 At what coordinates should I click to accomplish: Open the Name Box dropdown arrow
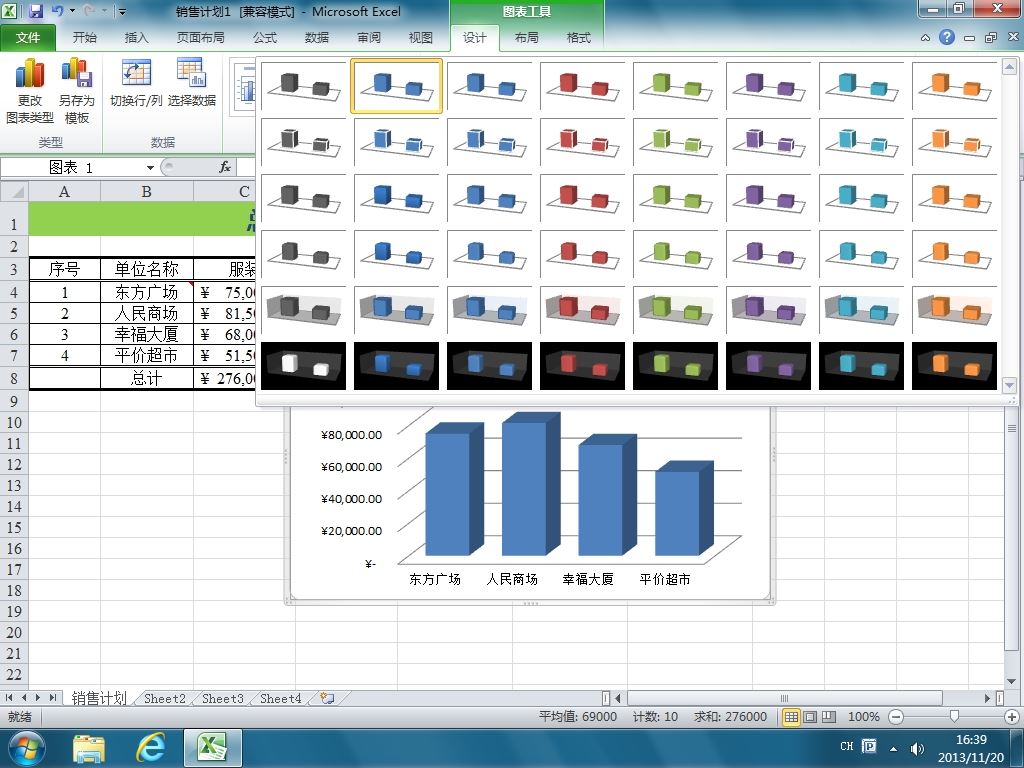click(150, 168)
